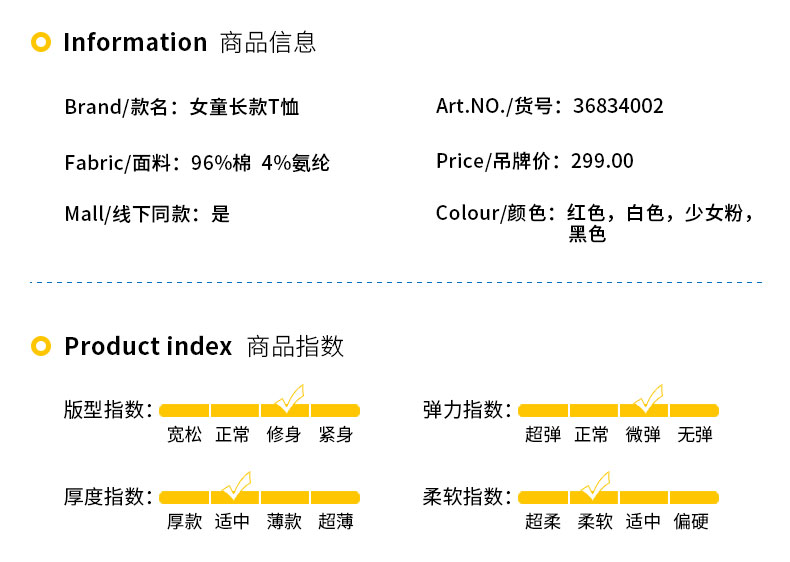Click the Product index 商品指数 heading

pos(203,346)
